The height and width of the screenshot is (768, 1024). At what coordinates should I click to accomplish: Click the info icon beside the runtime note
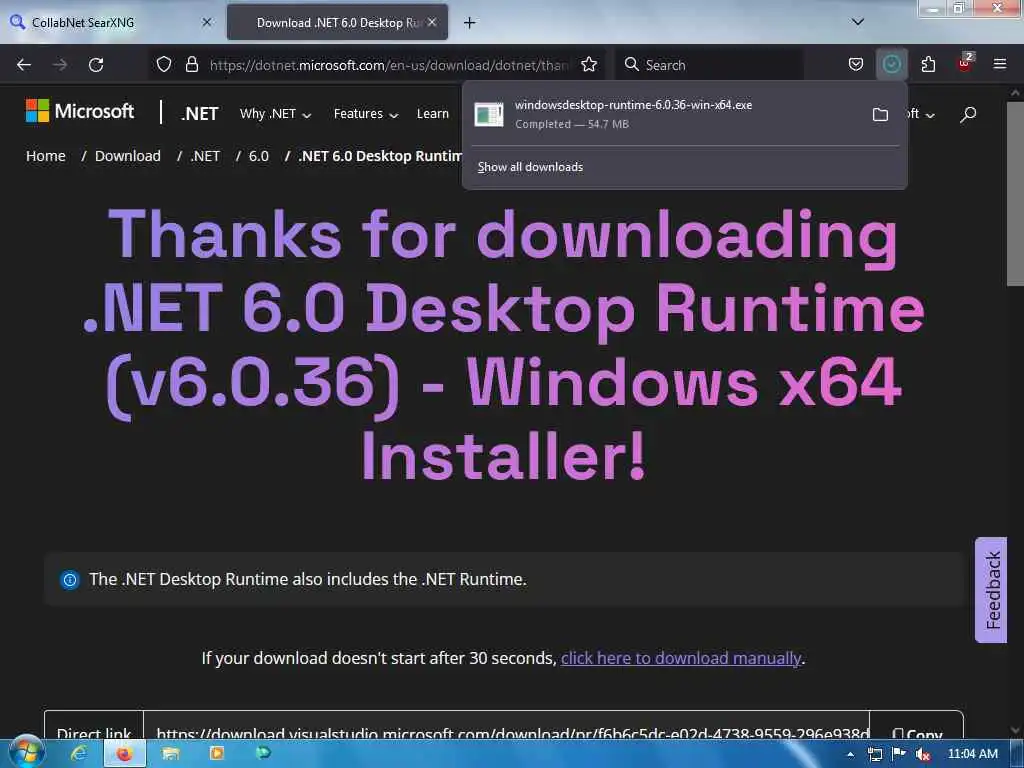tap(70, 579)
